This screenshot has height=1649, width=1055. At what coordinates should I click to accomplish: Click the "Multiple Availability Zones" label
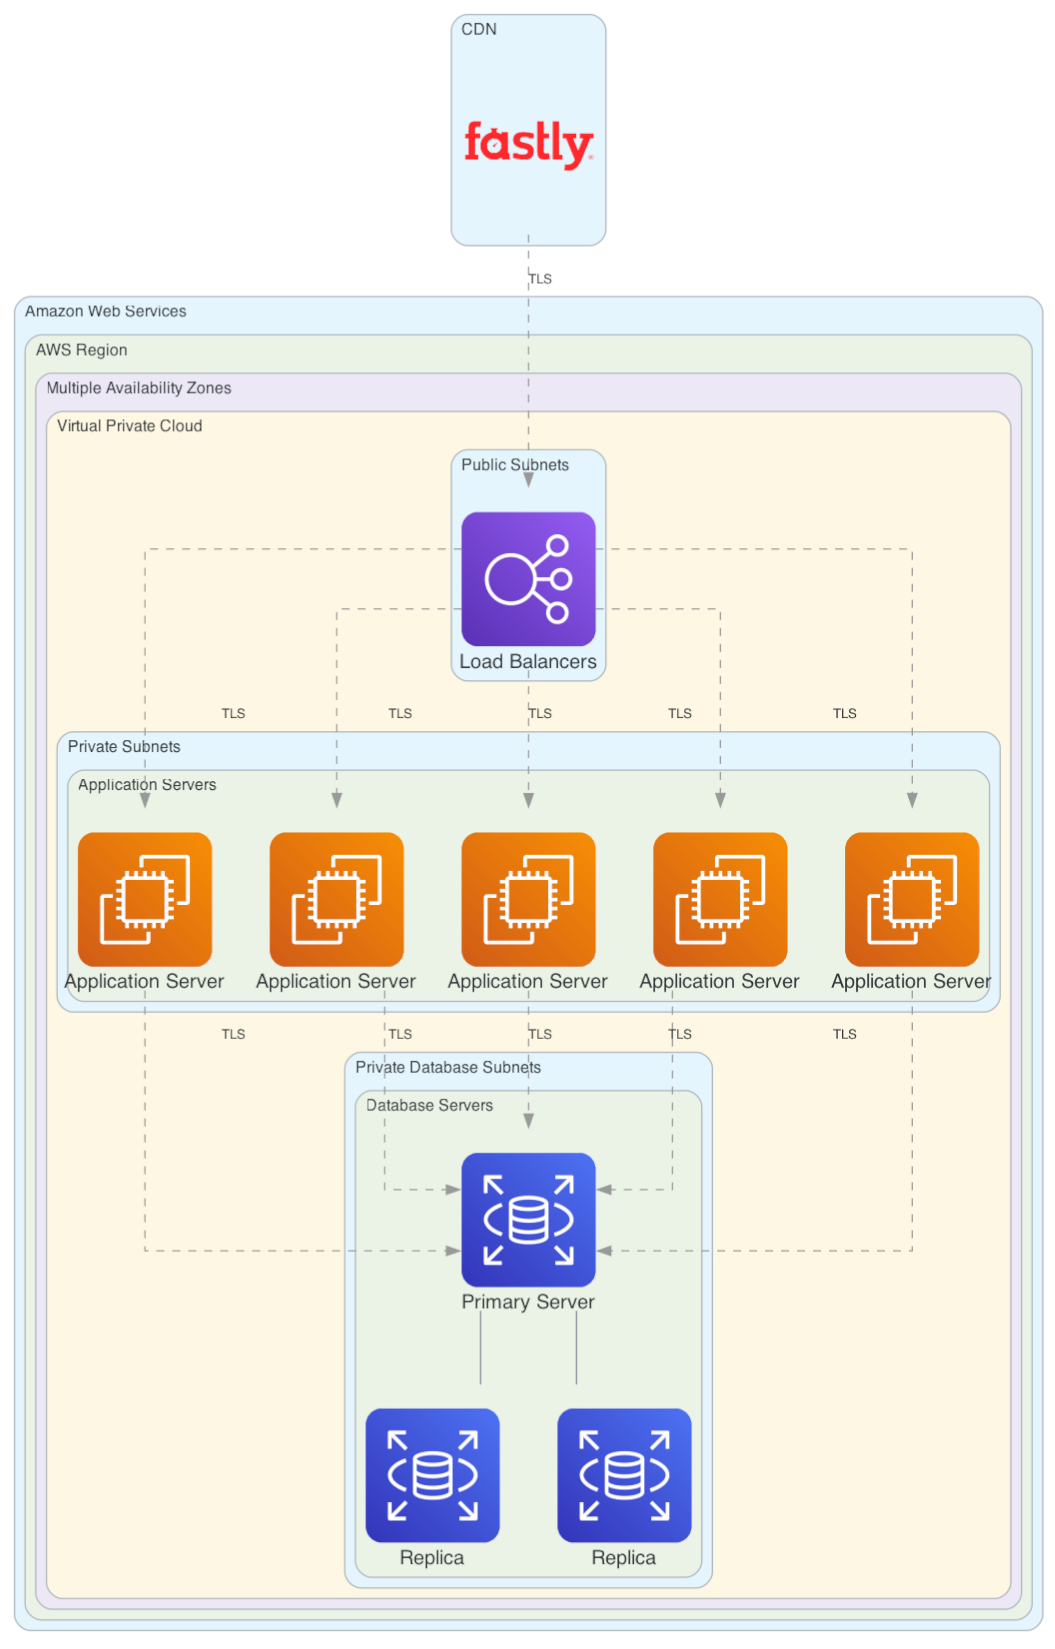(138, 388)
